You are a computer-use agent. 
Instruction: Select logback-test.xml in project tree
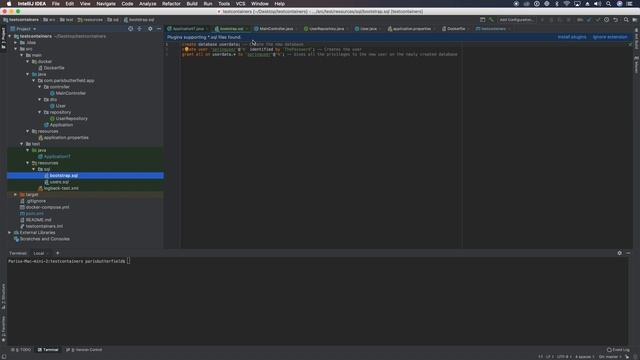[x=61, y=188]
